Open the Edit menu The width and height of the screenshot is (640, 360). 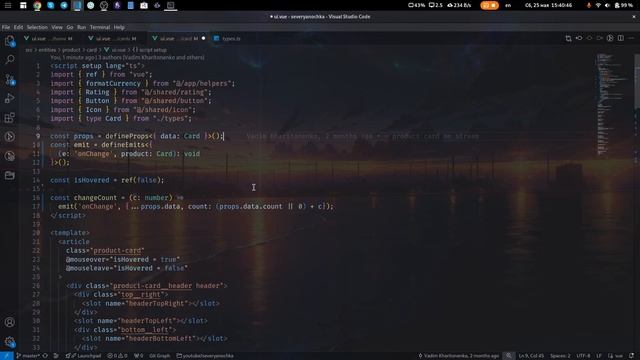[x=18, y=27]
